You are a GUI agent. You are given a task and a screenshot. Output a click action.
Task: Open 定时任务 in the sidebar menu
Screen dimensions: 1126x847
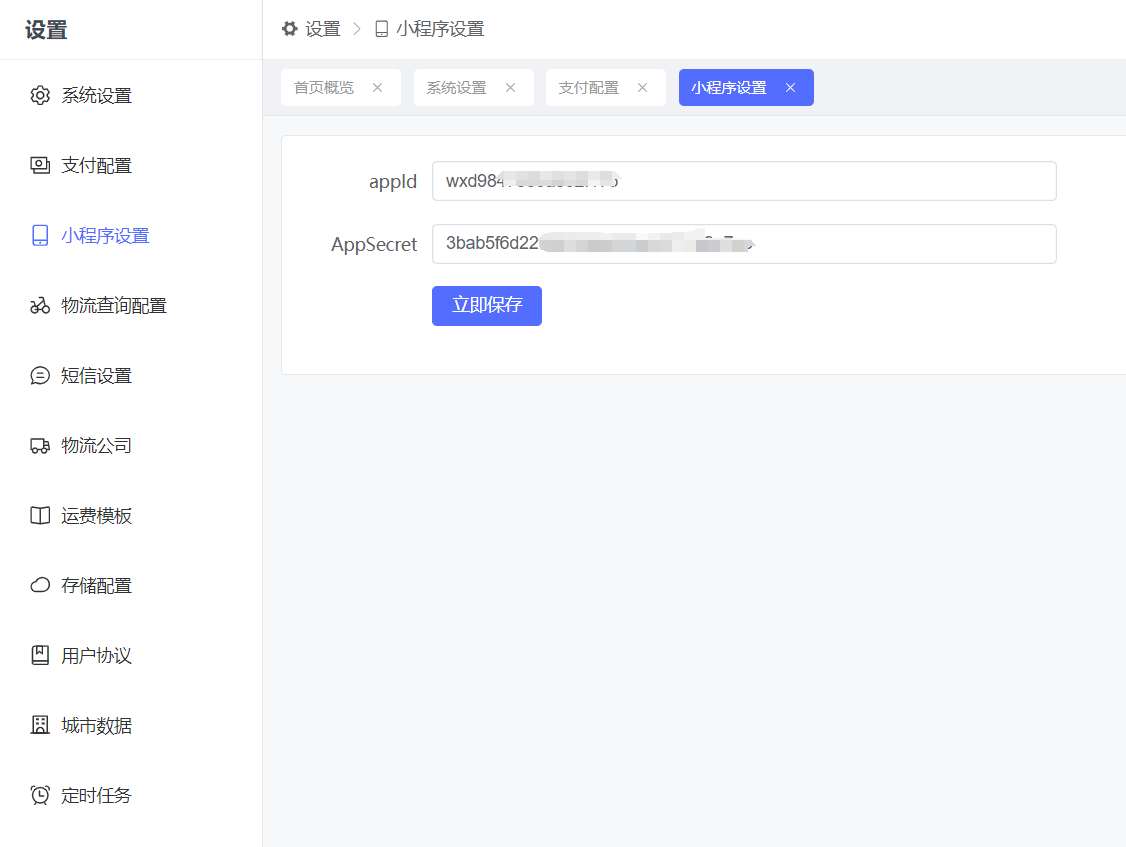point(131,795)
